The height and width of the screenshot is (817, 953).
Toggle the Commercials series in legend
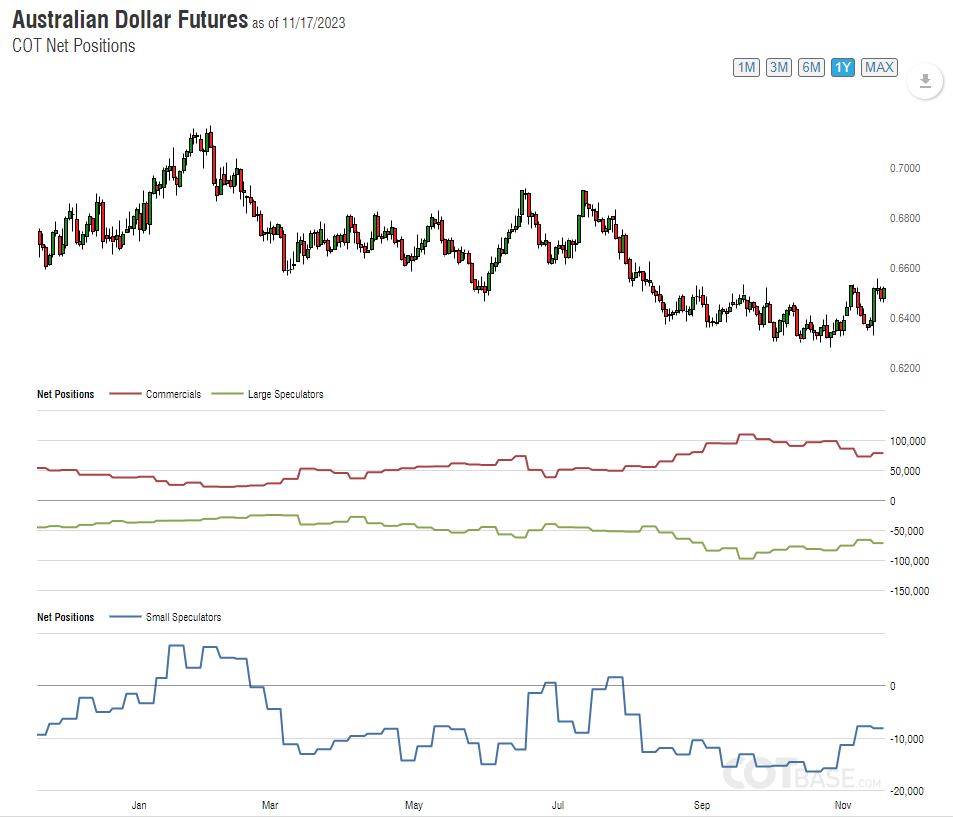pos(173,394)
